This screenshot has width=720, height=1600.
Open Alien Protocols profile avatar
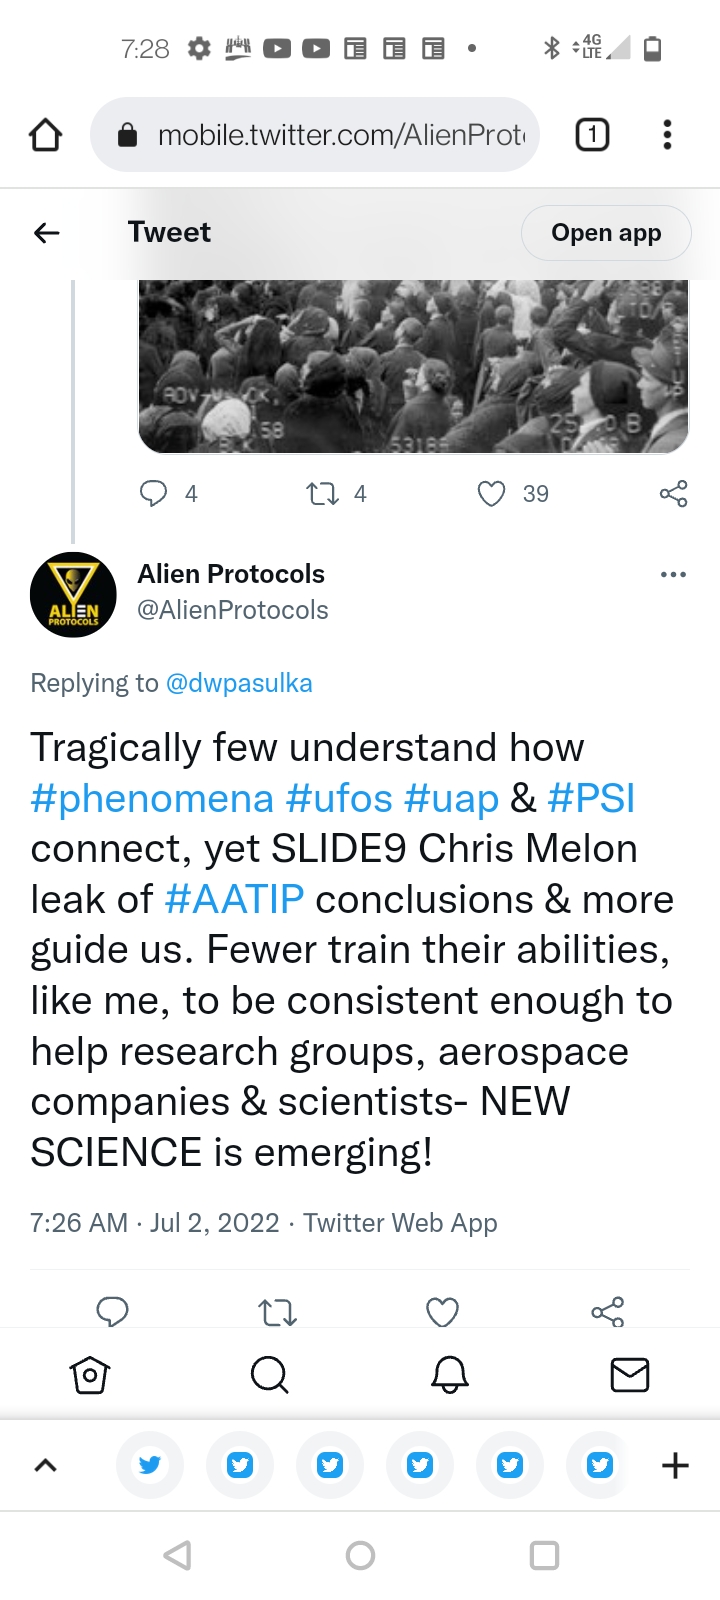73,595
